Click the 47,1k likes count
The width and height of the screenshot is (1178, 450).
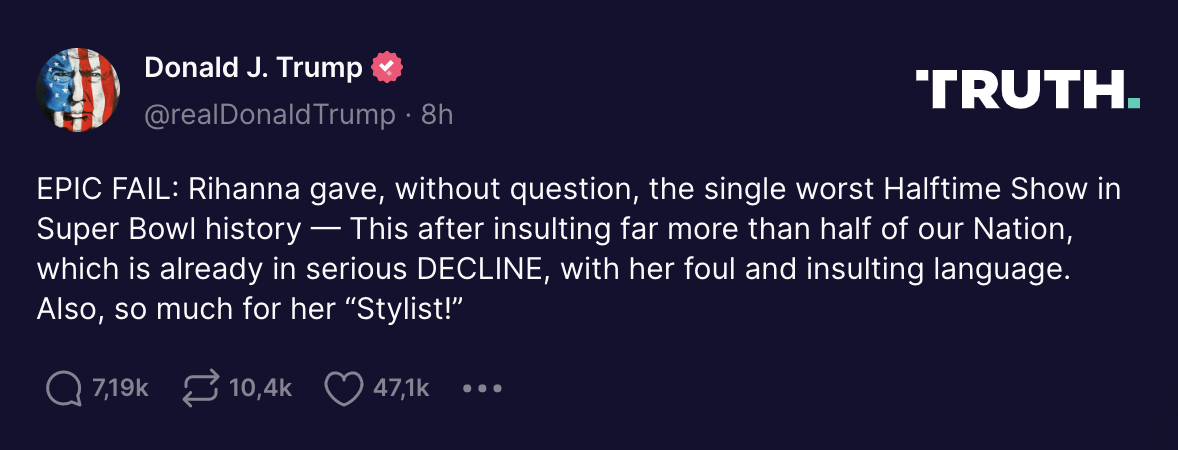click(401, 389)
